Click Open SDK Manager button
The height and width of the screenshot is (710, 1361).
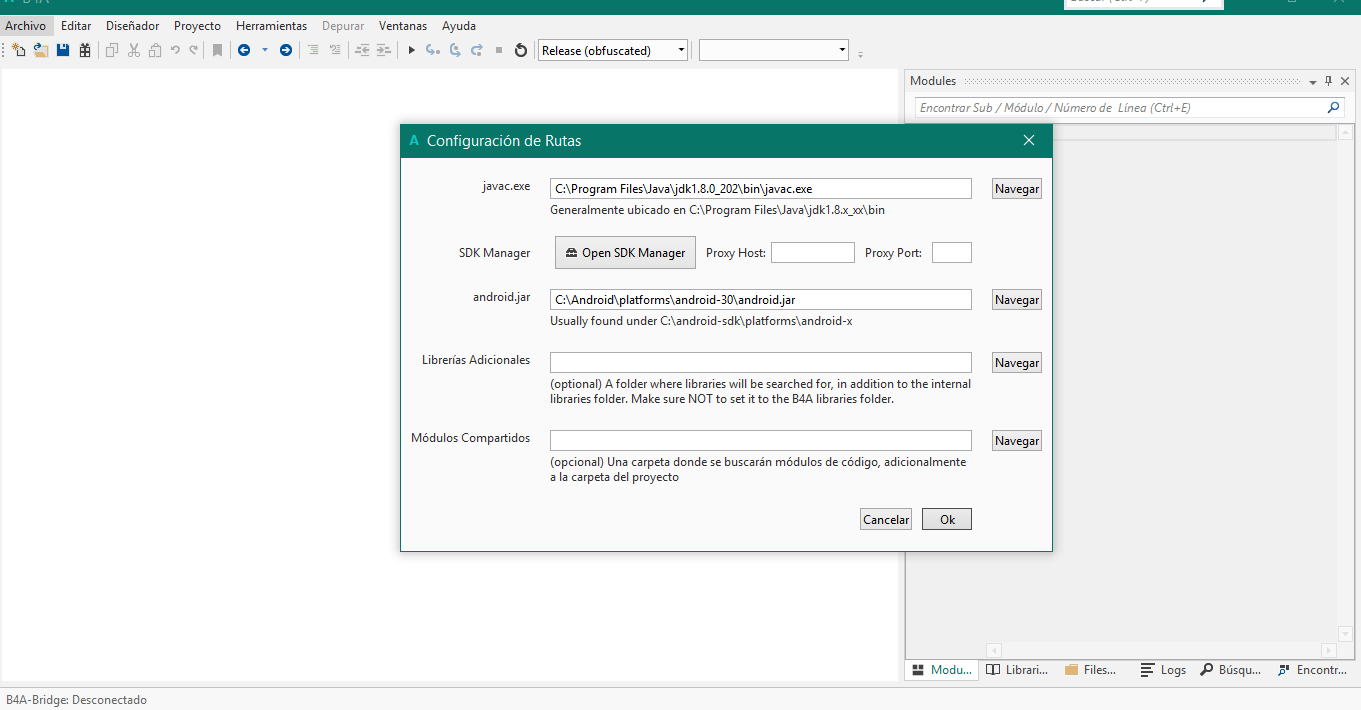pos(625,253)
